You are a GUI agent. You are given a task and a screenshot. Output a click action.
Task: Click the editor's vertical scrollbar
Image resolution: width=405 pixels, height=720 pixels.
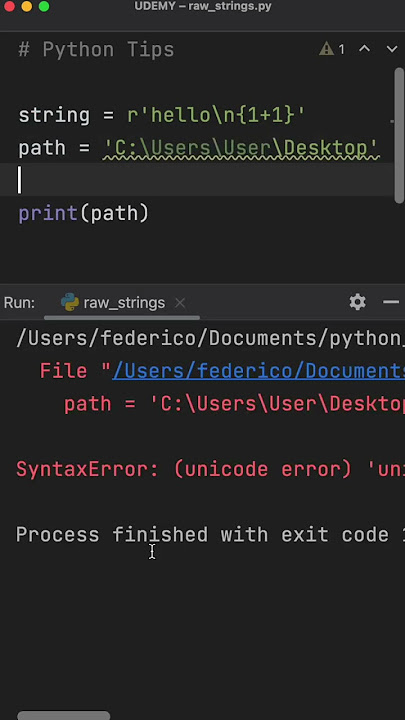point(399,135)
